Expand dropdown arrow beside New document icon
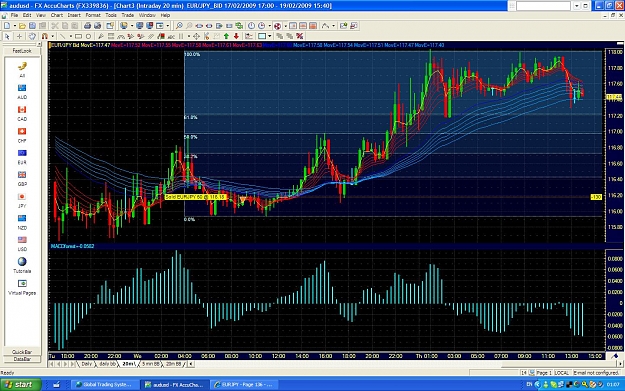The height and width of the screenshot is (391, 625). click(15, 26)
